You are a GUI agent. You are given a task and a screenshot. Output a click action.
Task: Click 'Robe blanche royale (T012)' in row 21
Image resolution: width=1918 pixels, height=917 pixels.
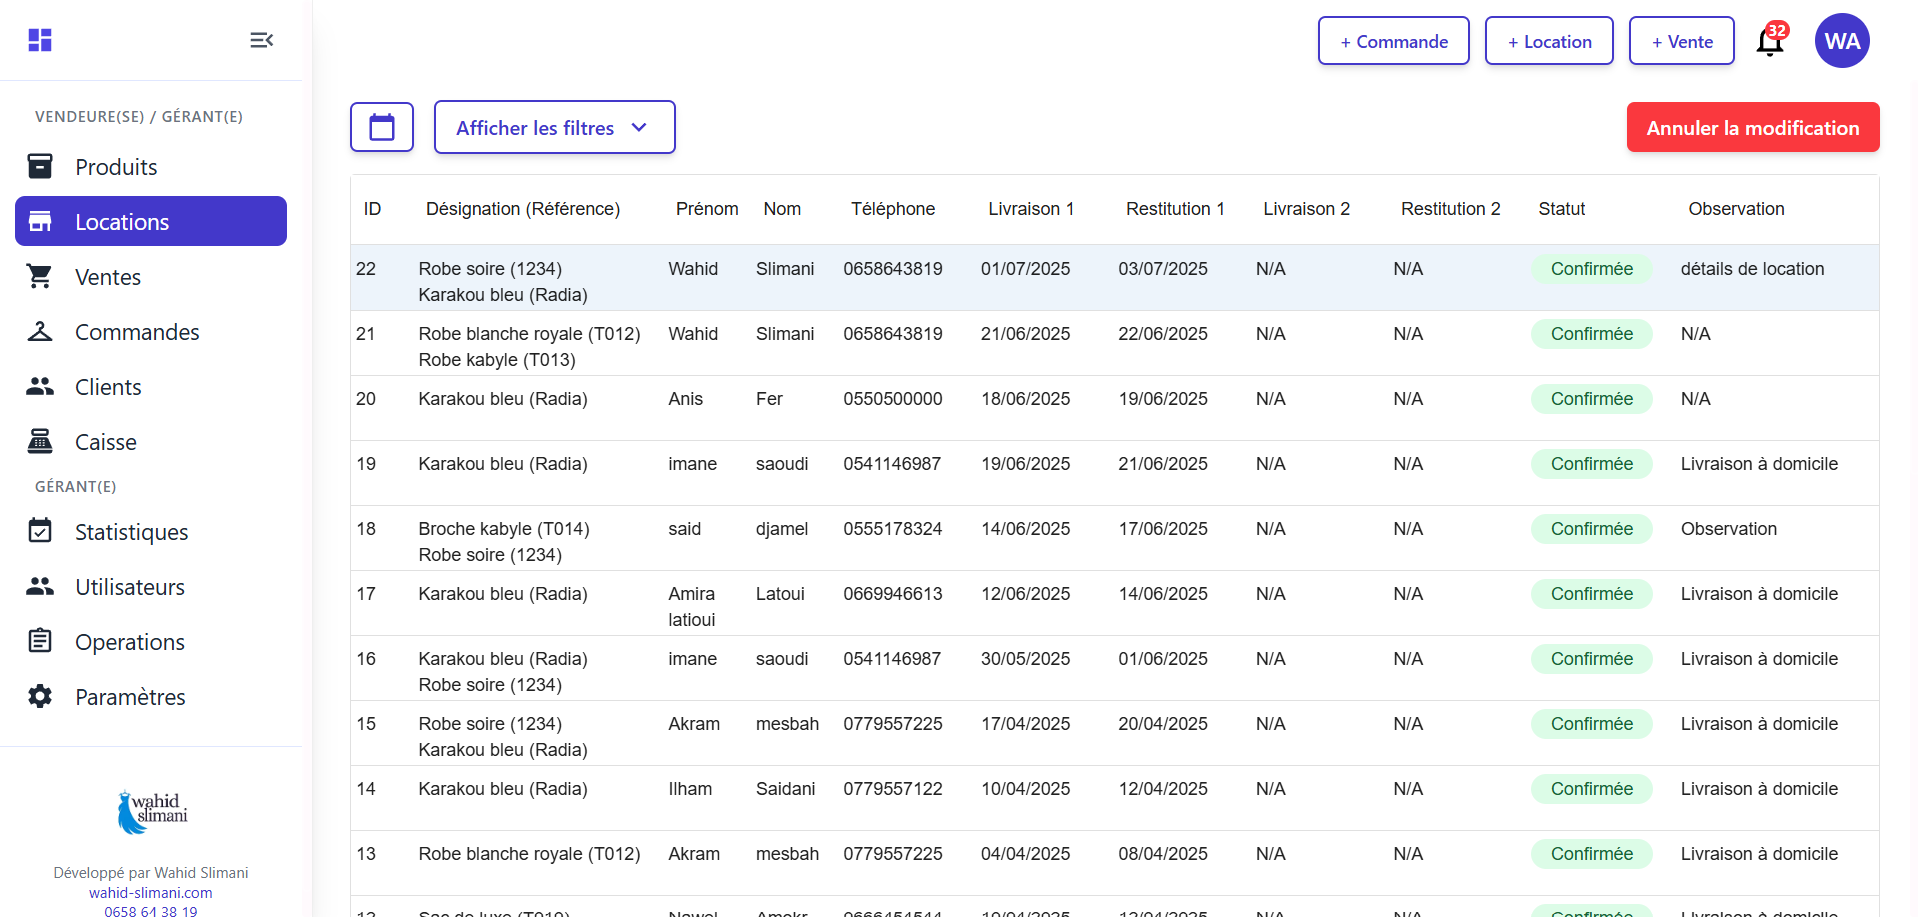pos(529,334)
